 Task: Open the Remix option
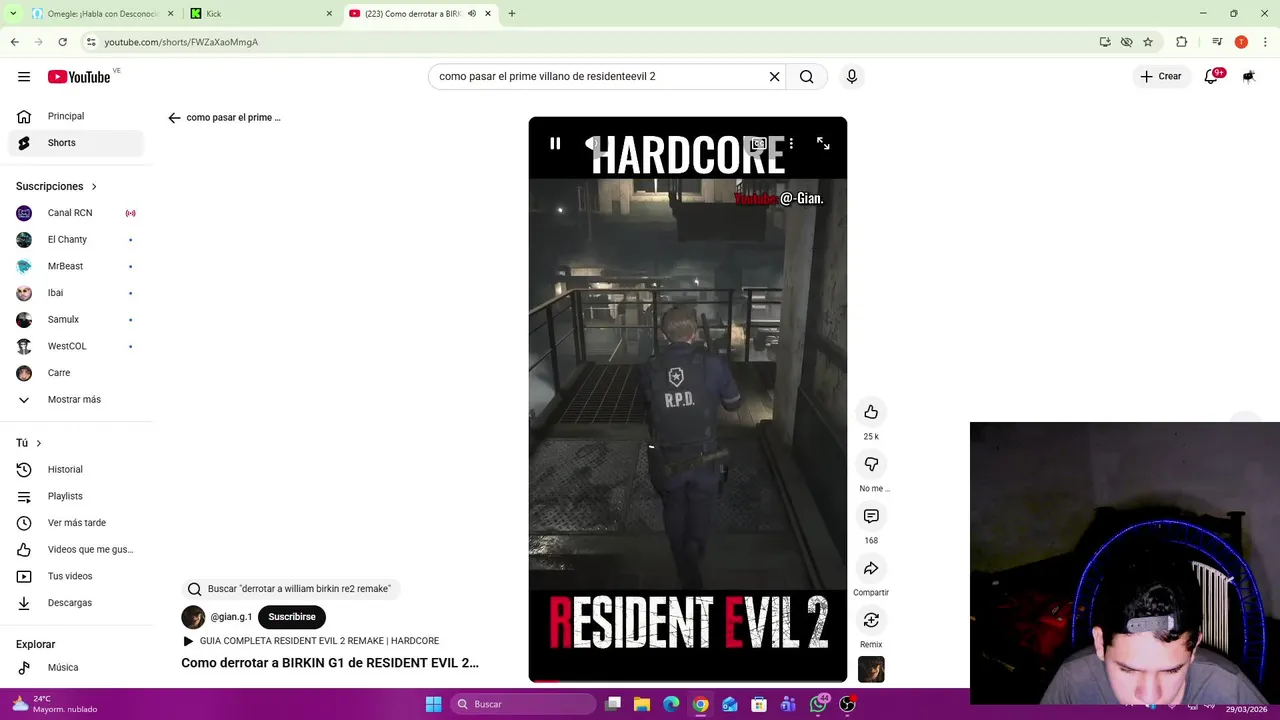point(871,620)
